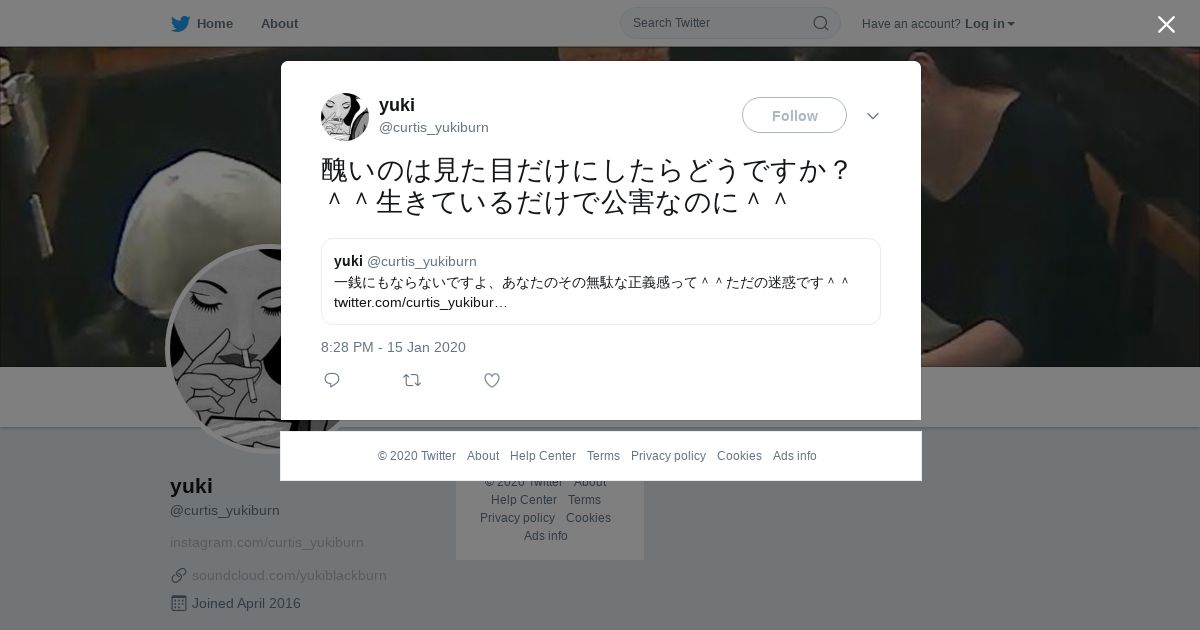Go to Home in top navigation
The height and width of the screenshot is (630, 1200).
click(x=215, y=24)
